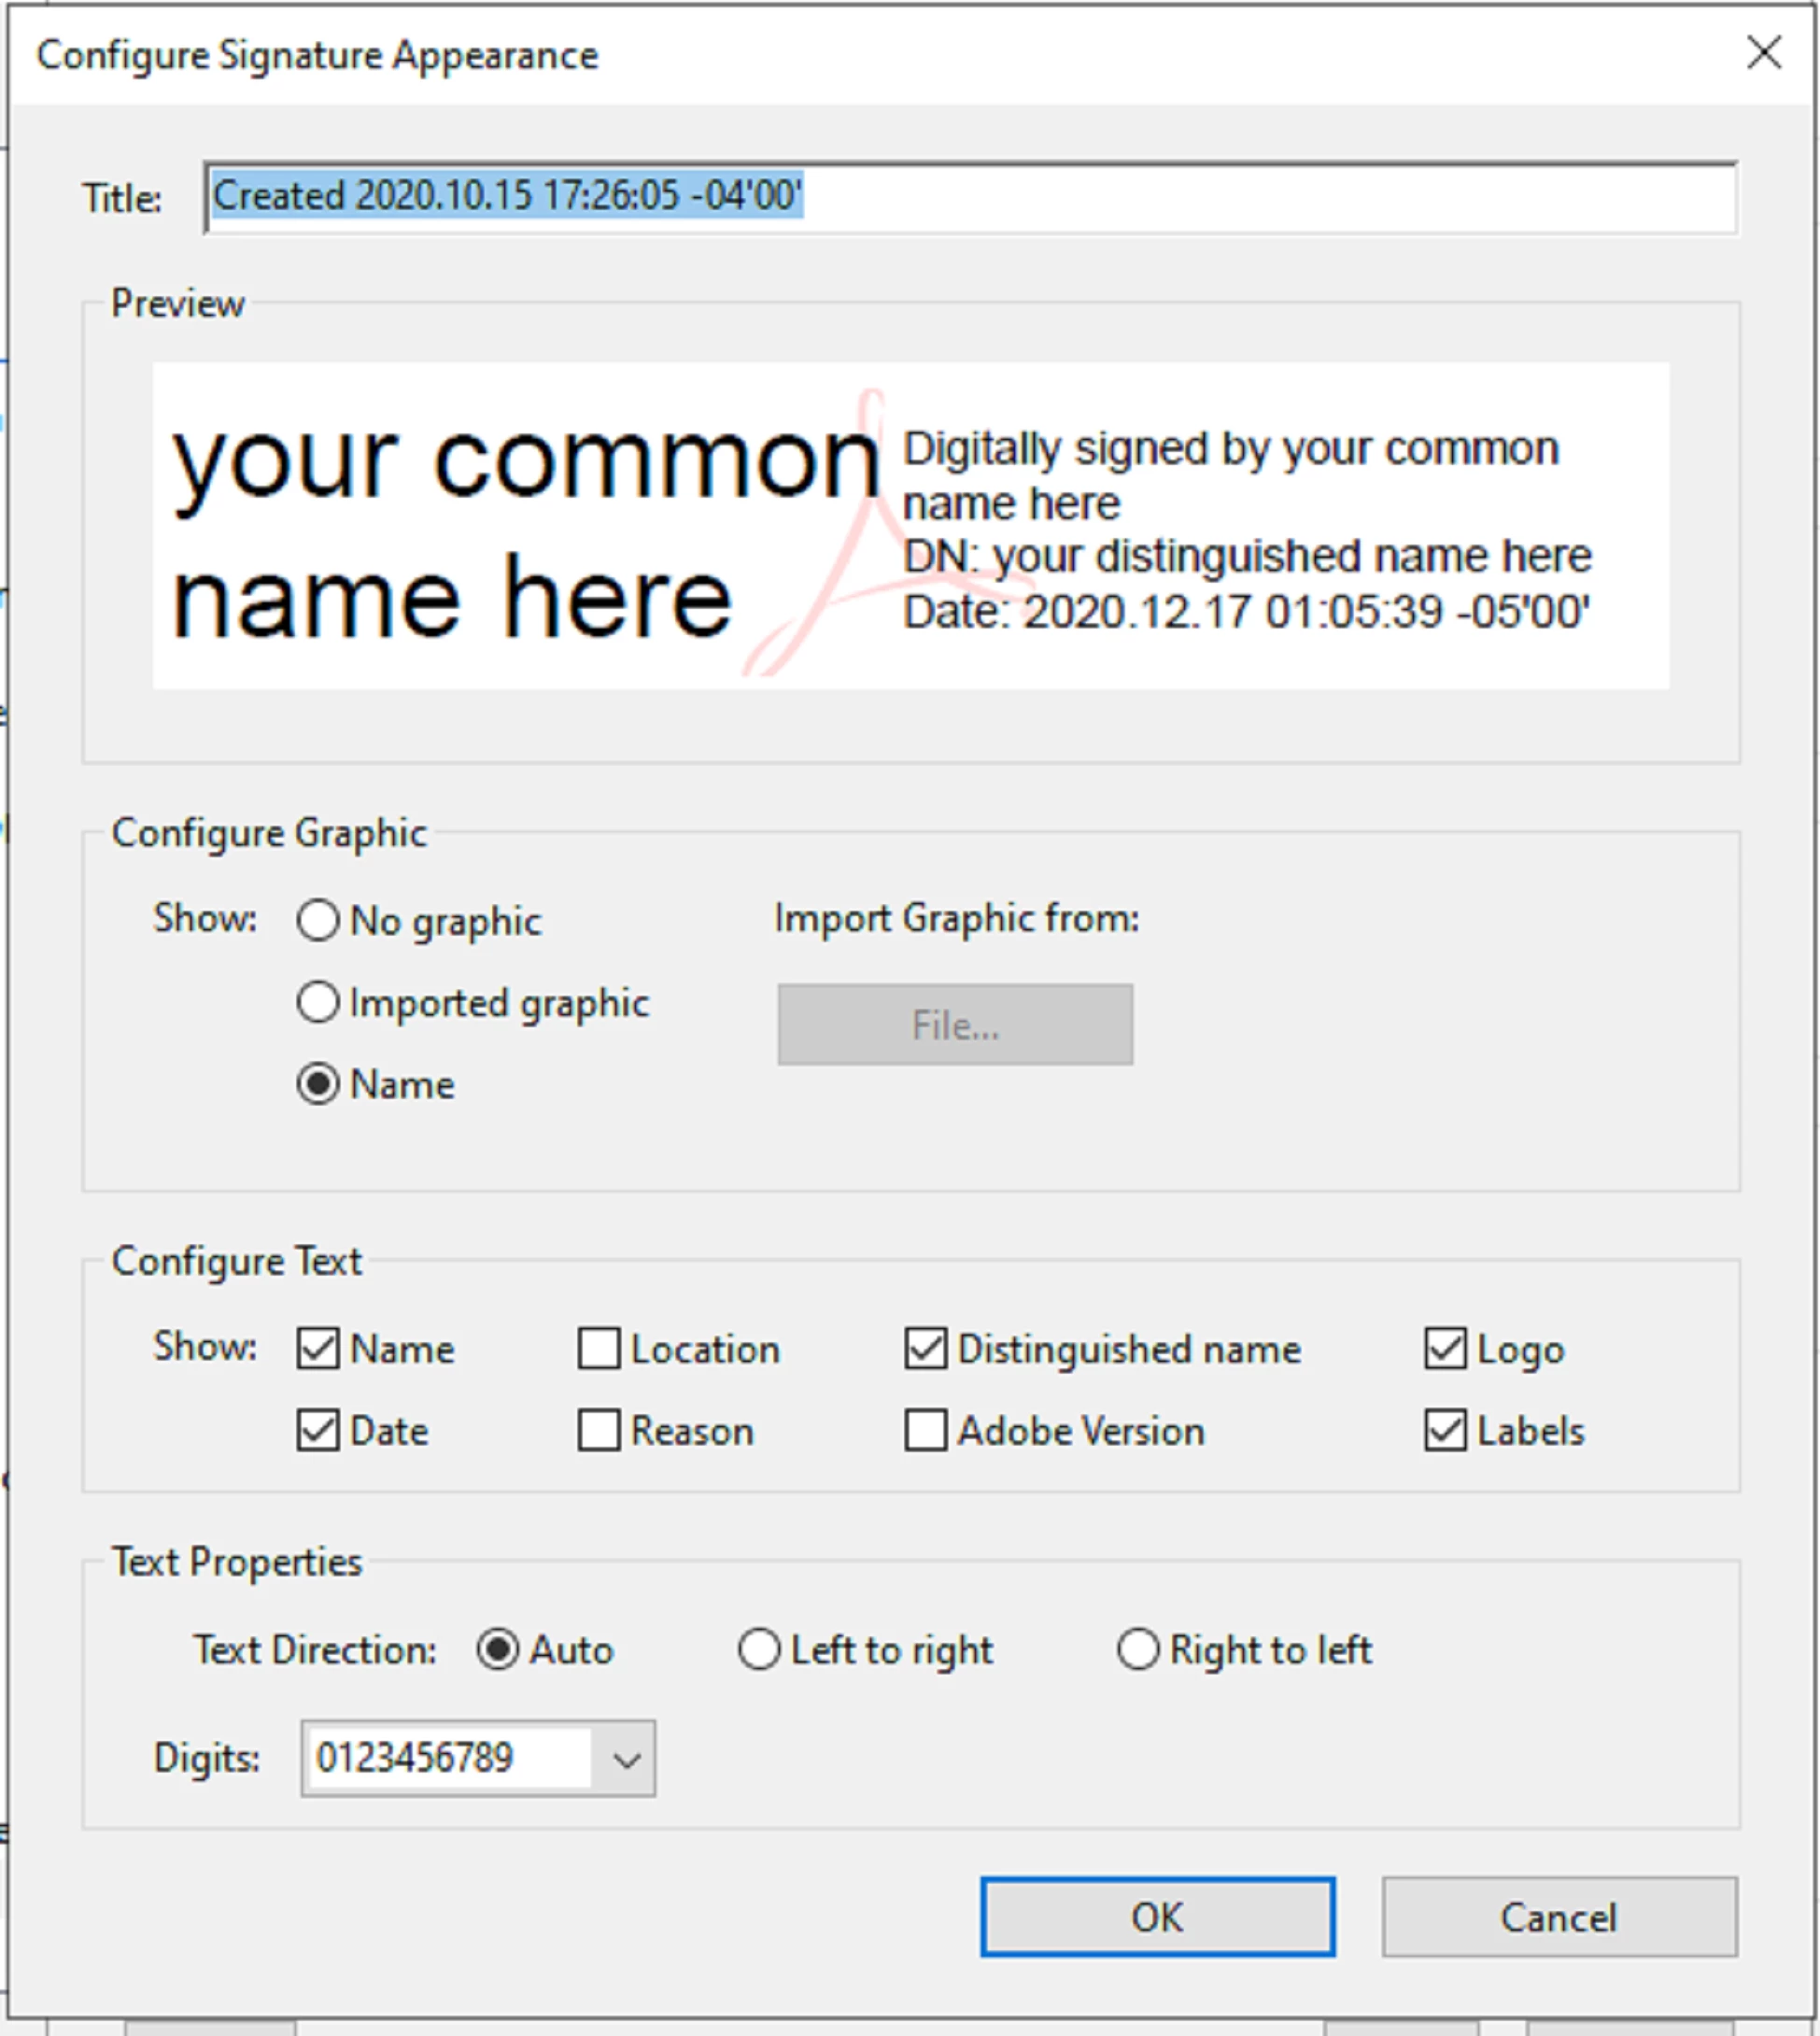Select the Name graphic radio option
Viewport: 1820px width, 2036px height.
[x=318, y=1084]
